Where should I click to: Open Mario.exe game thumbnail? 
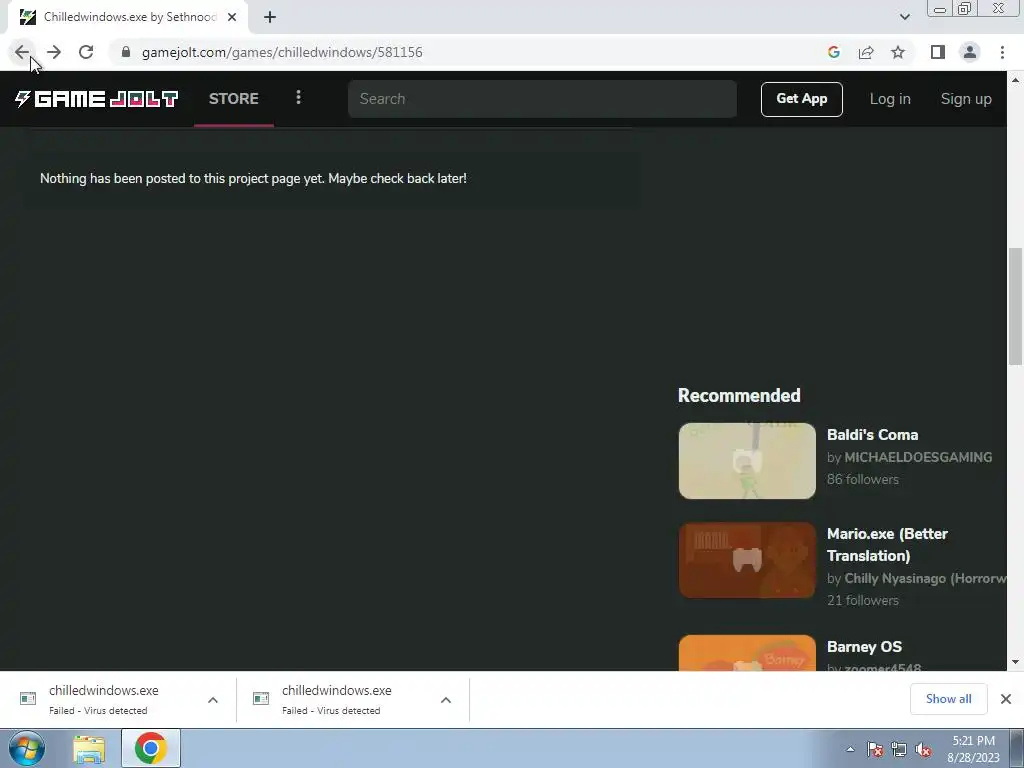tap(747, 560)
